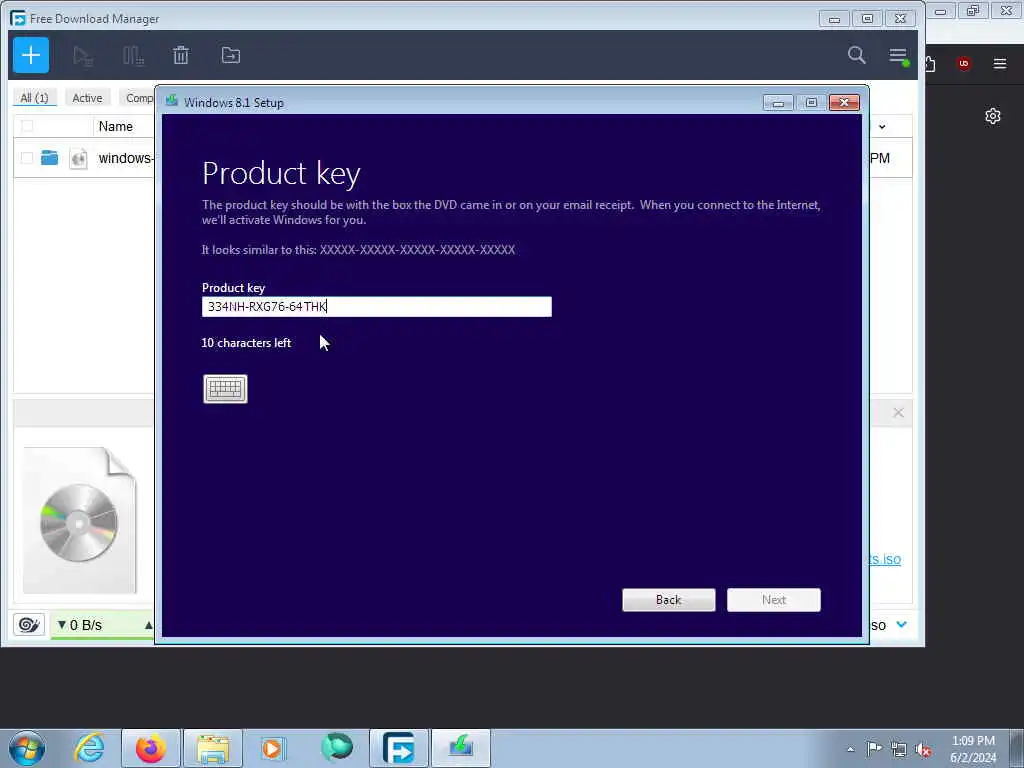Close the download details panel
The image size is (1024, 768).
click(899, 413)
